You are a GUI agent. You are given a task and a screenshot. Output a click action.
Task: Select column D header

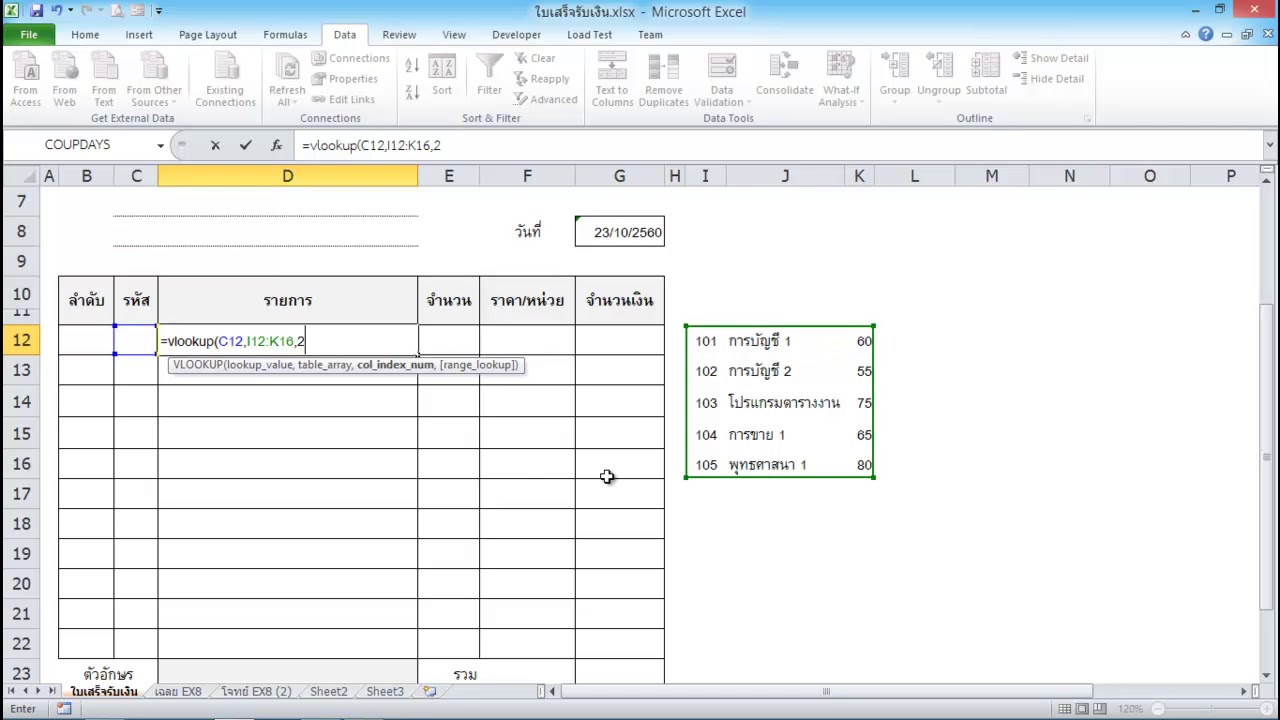tap(287, 176)
